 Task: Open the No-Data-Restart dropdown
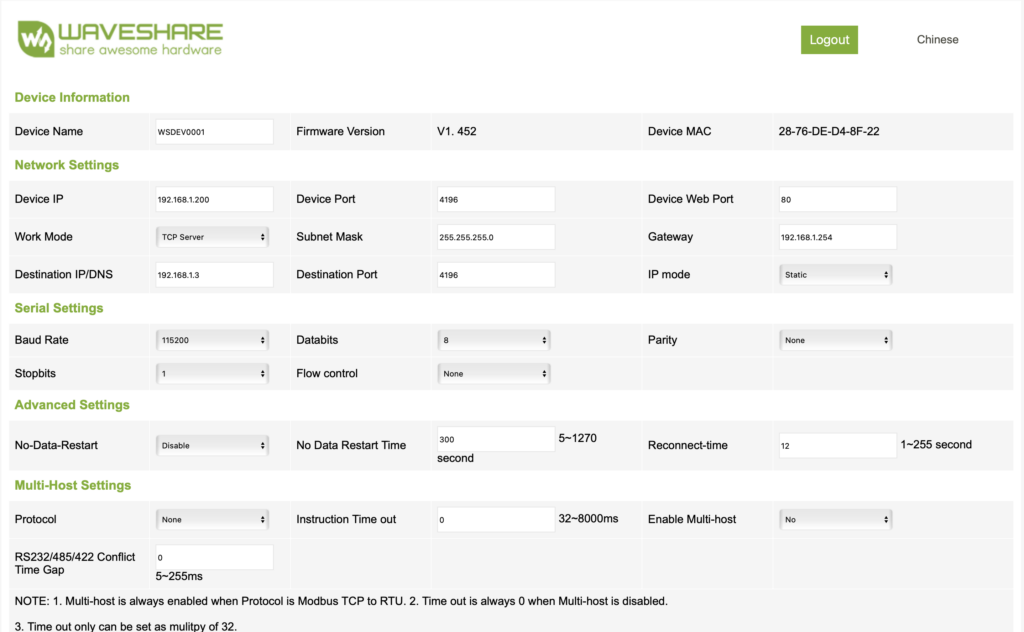212,445
